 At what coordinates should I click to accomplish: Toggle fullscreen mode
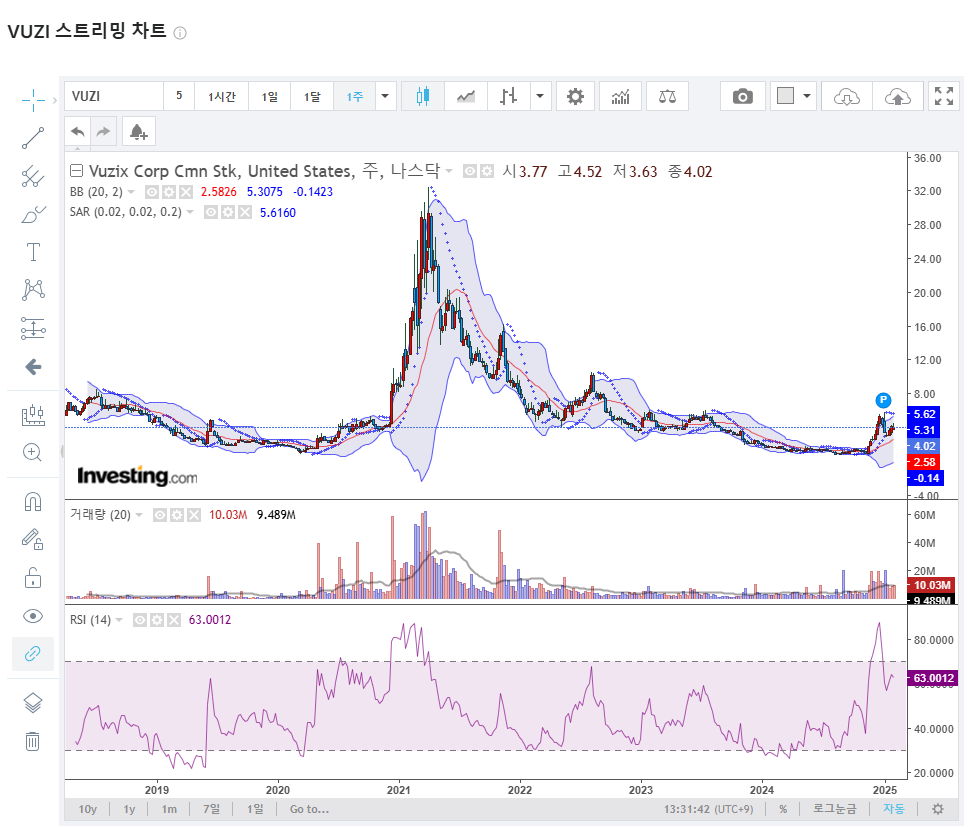coord(944,96)
